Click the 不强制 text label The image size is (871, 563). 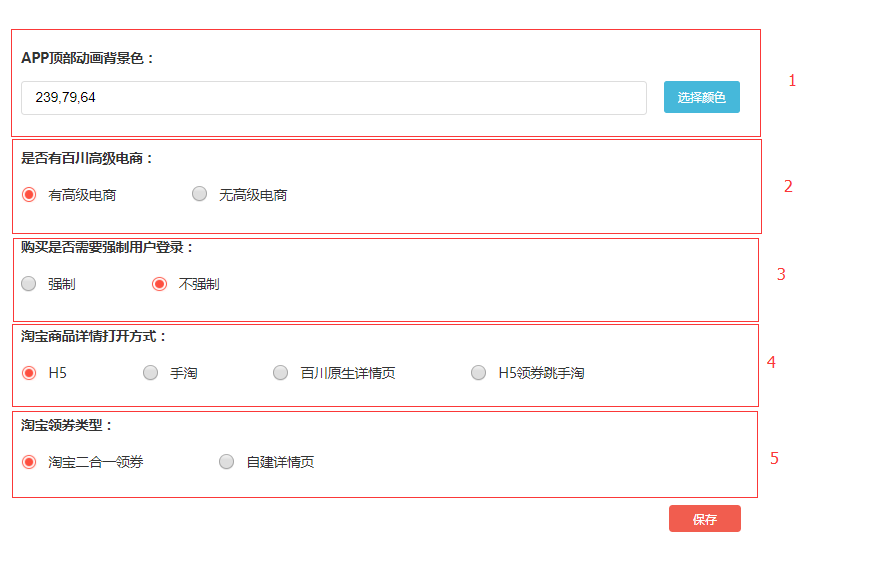pyautogui.click(x=199, y=284)
